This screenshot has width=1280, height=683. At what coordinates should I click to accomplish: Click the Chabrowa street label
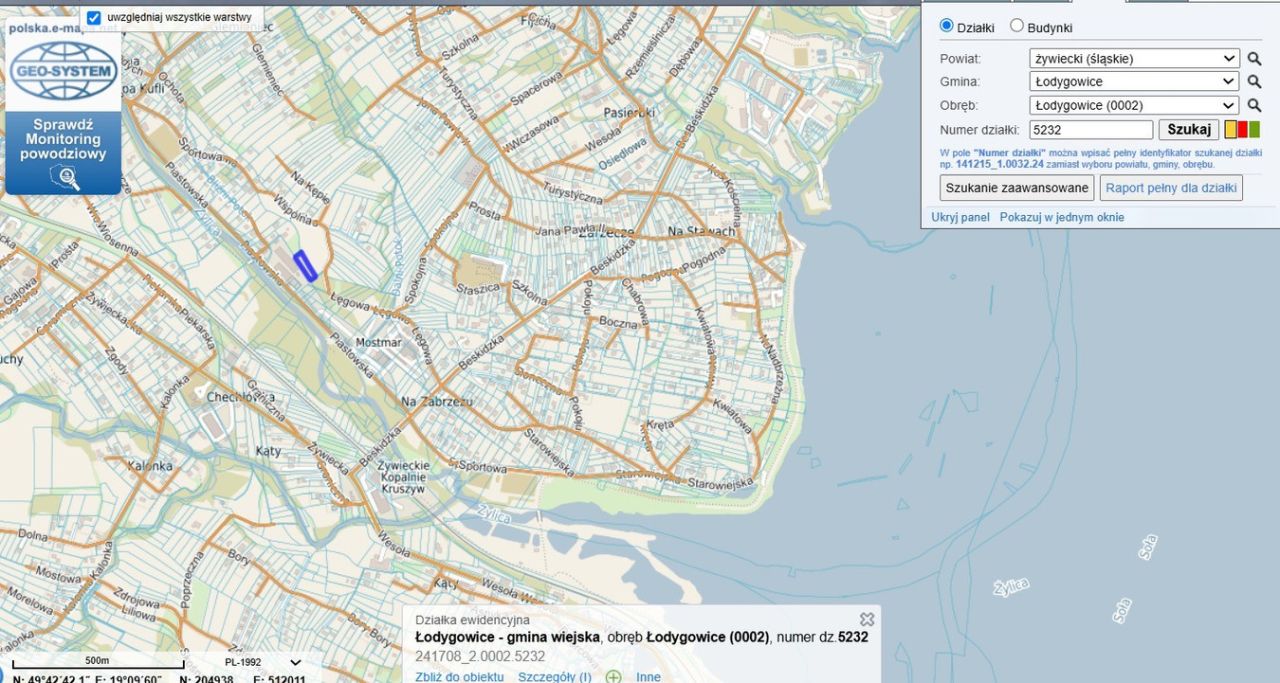point(634,301)
